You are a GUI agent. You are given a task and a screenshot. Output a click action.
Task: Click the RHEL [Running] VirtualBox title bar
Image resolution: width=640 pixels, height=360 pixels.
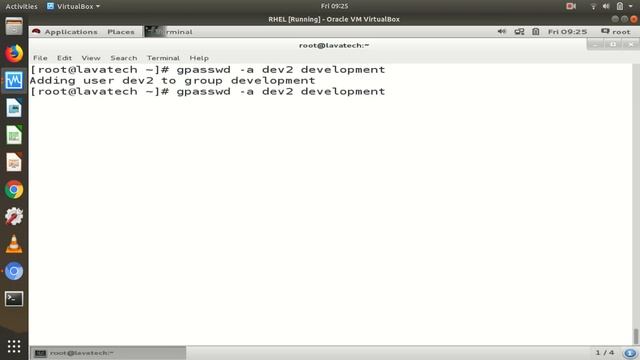coord(334,19)
